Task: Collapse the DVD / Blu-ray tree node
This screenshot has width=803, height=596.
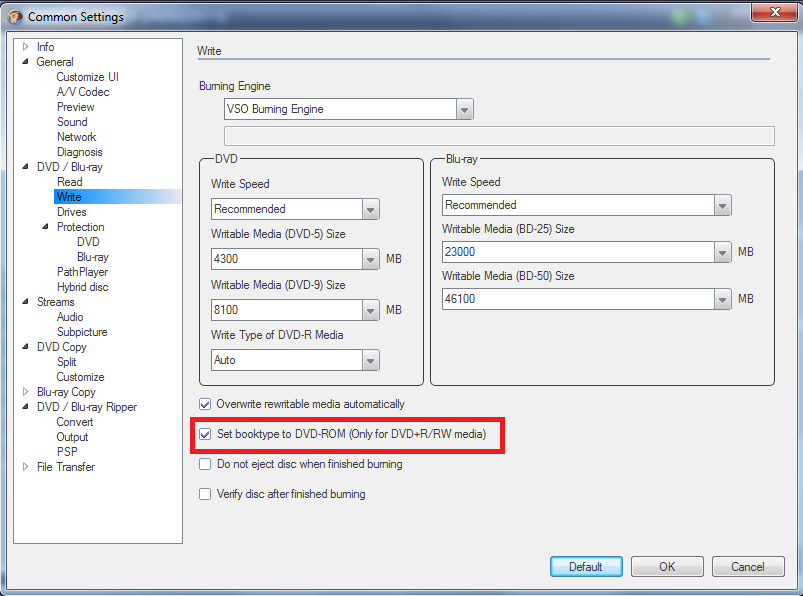Action: coord(25,166)
